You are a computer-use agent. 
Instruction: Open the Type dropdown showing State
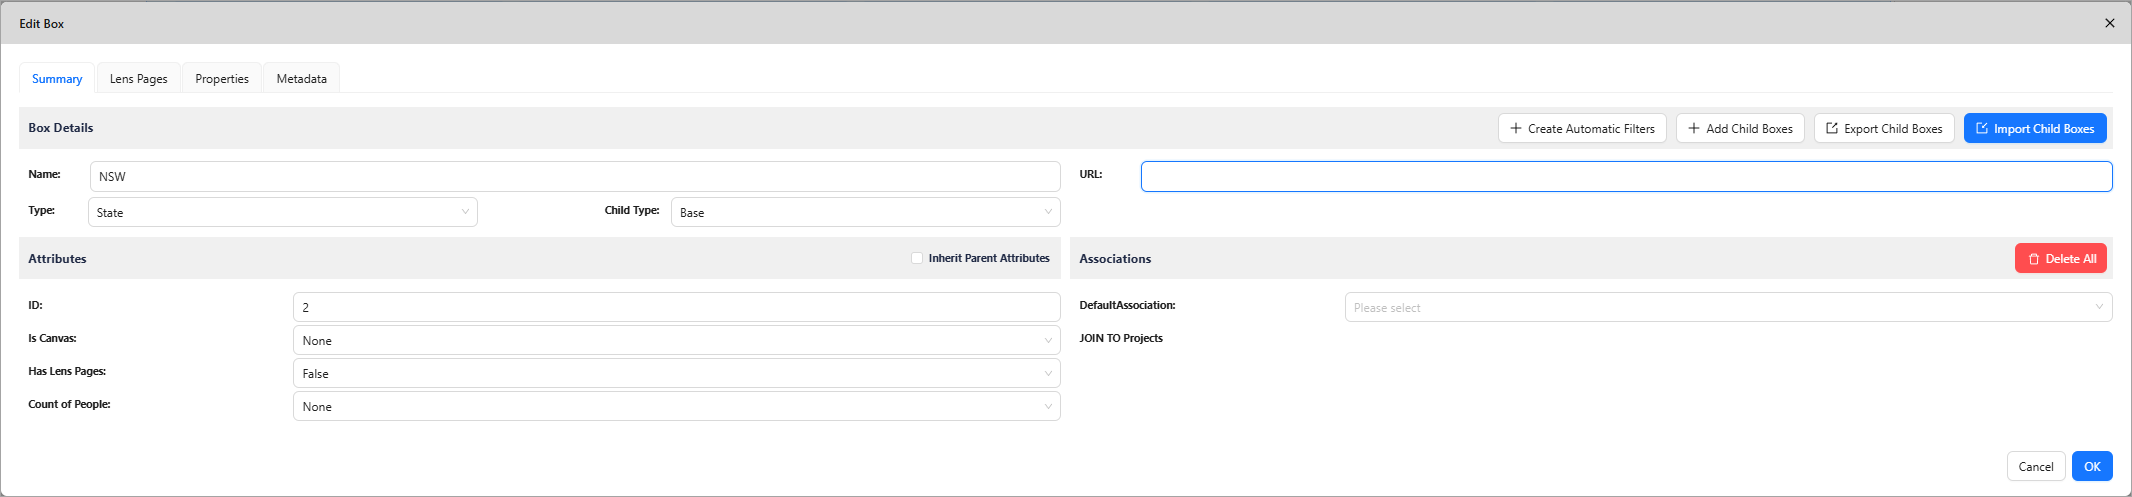[x=283, y=212]
